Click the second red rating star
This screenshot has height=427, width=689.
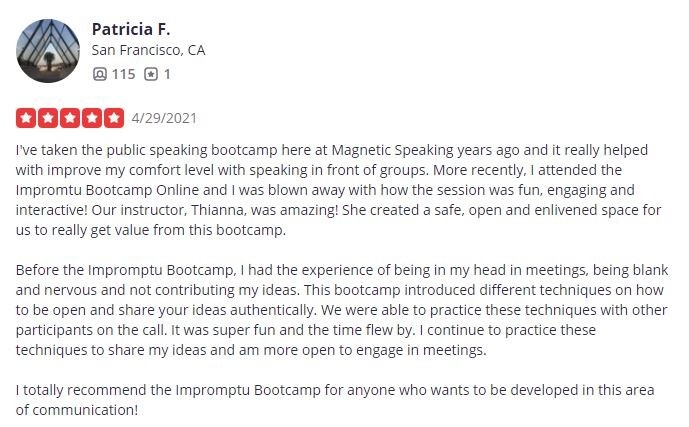(x=48, y=118)
